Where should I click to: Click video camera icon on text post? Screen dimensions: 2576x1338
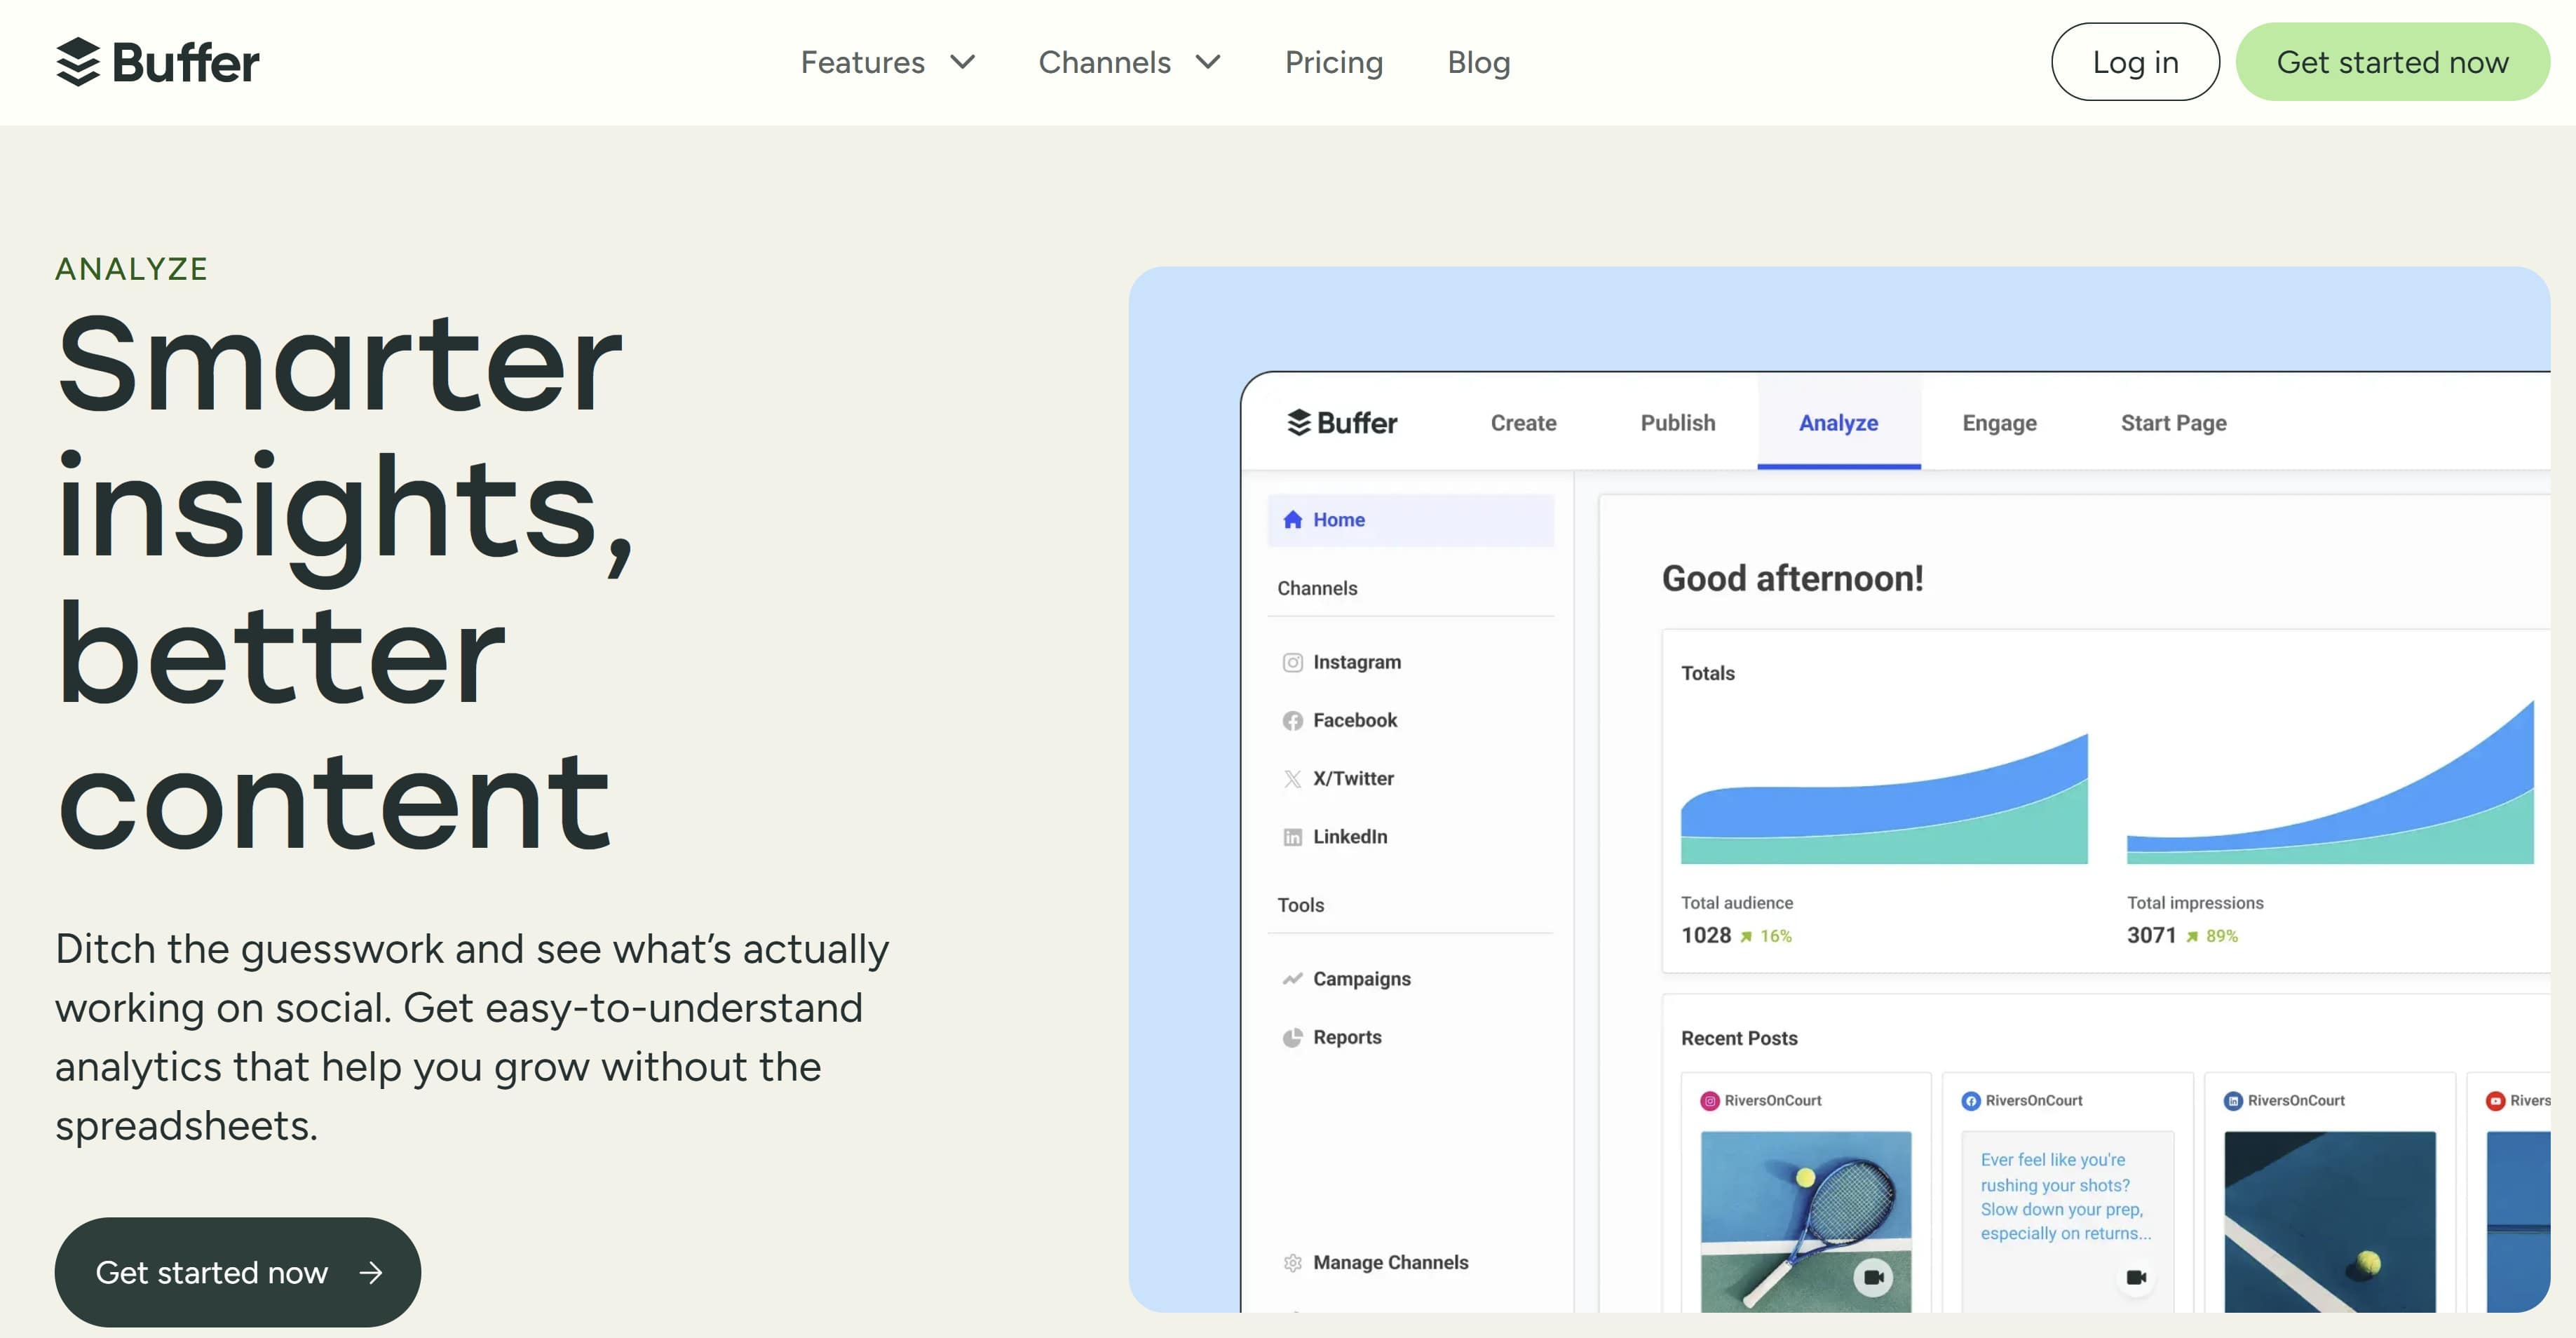[x=2136, y=1277]
